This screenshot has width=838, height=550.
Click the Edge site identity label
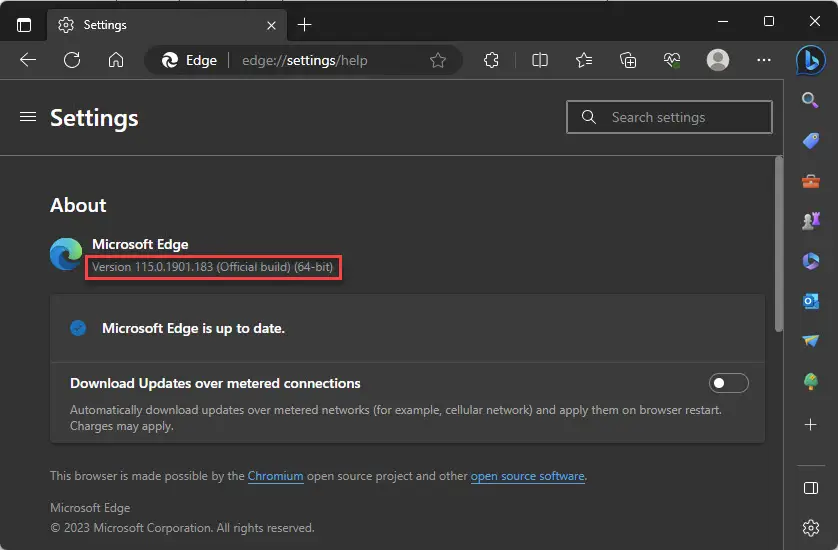click(x=190, y=60)
